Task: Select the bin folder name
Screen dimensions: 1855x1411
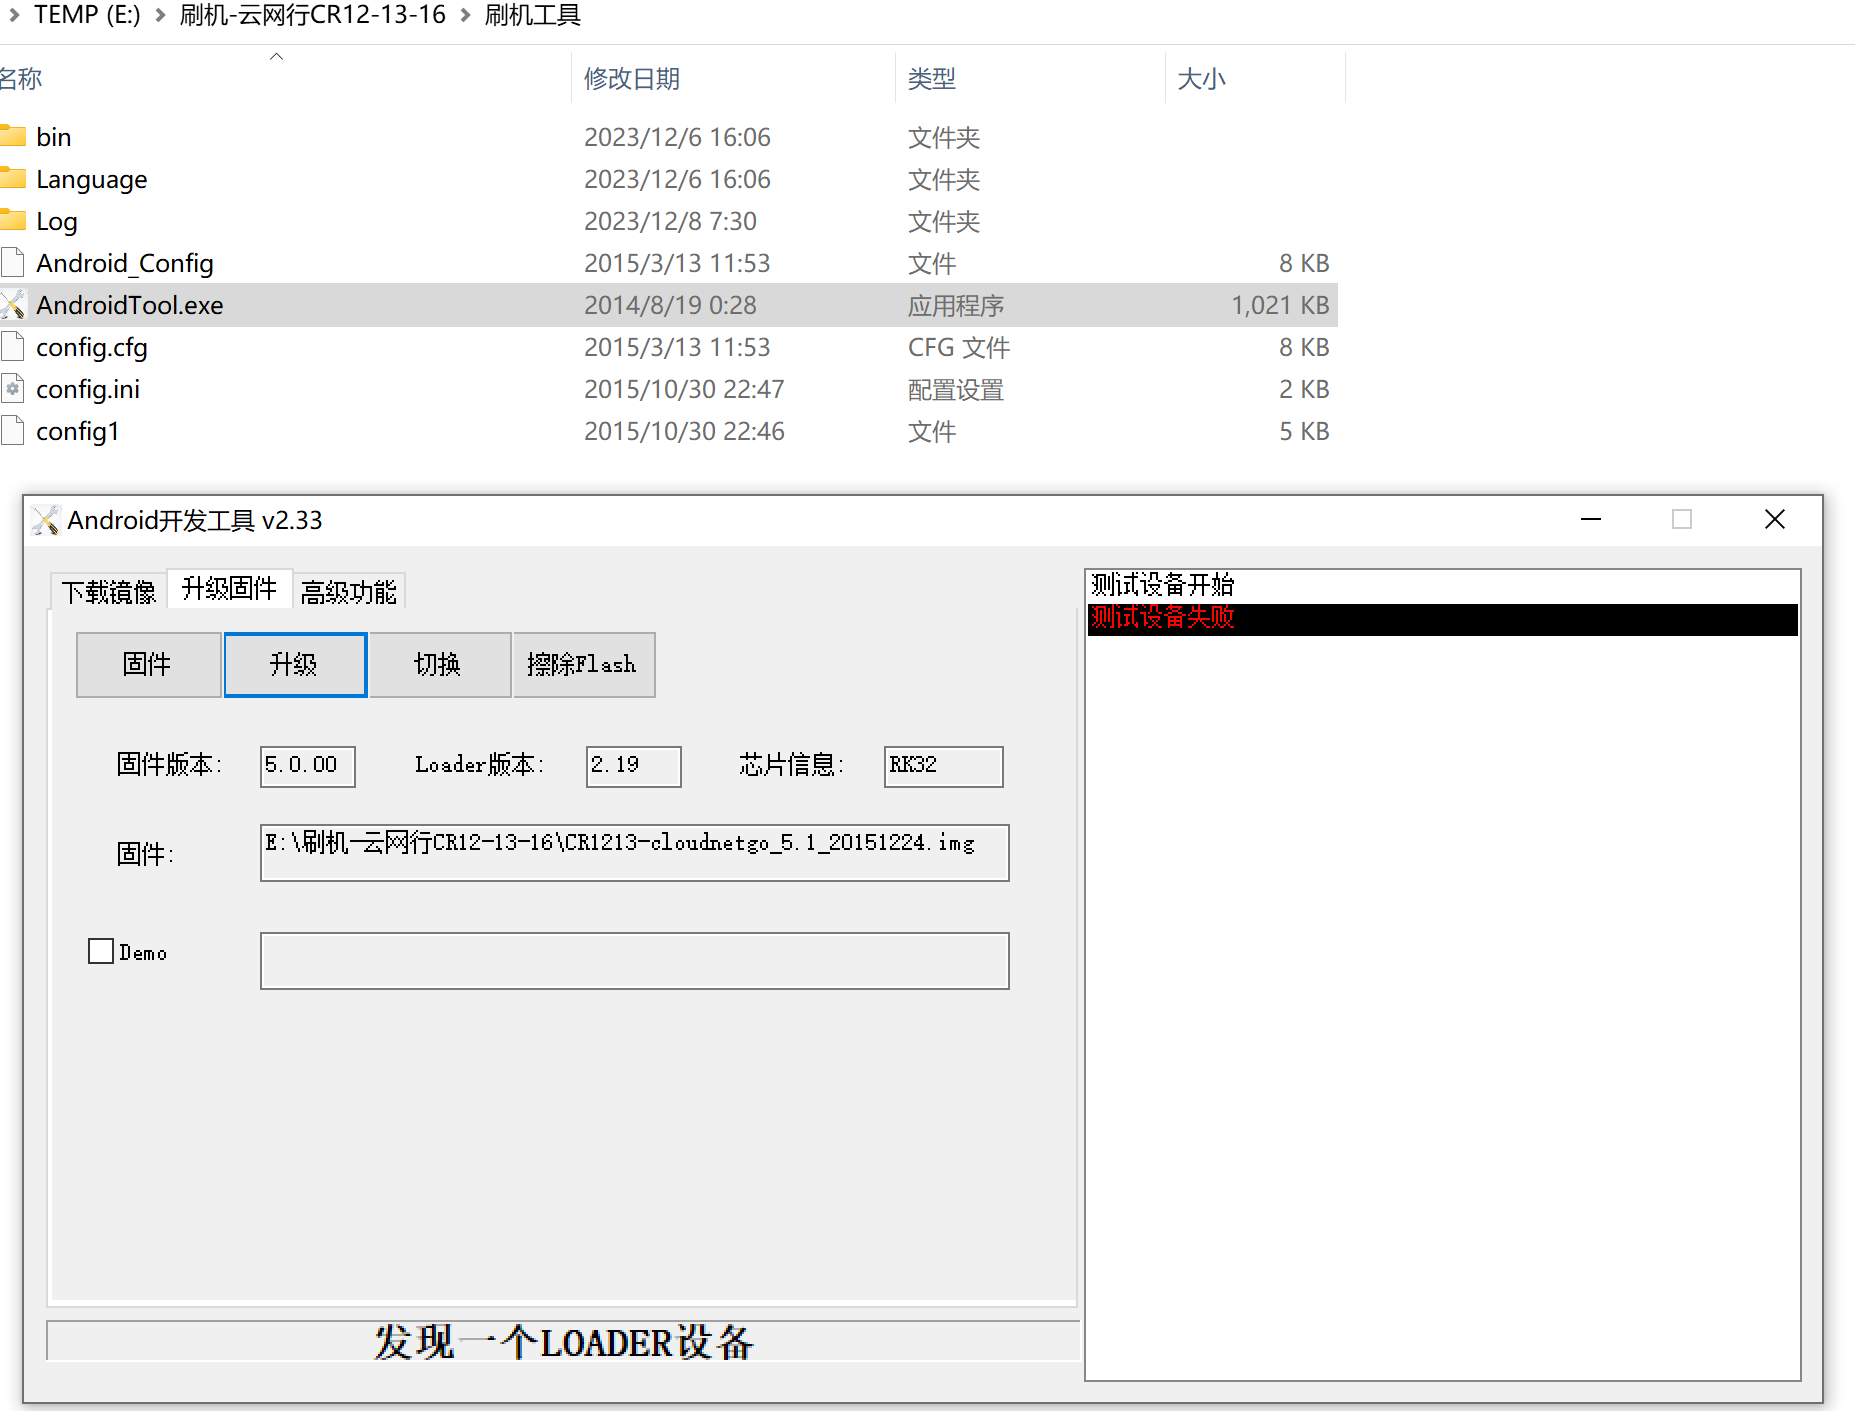Action: pyautogui.click(x=54, y=136)
